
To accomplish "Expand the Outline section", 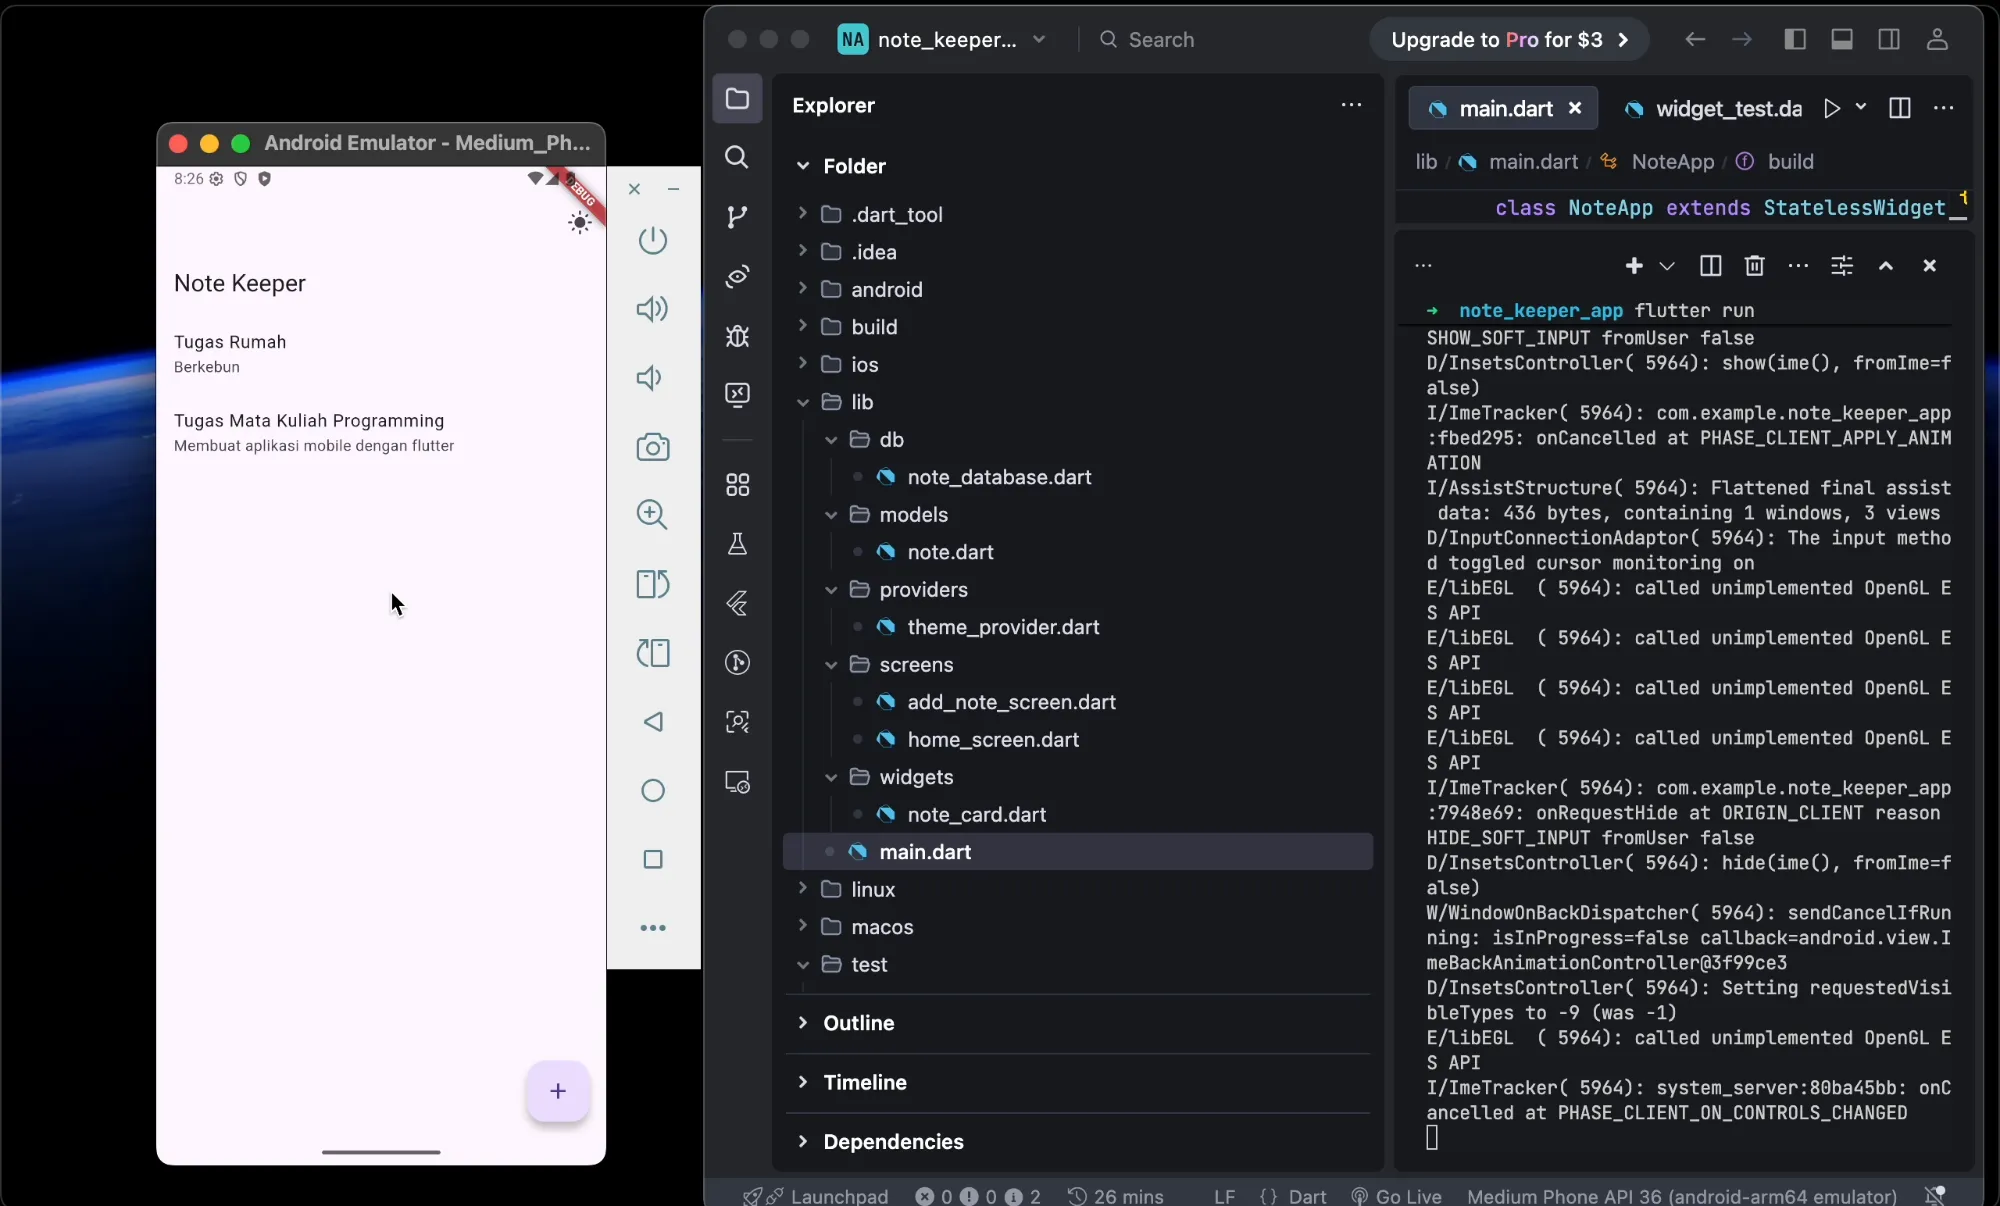I will point(858,1023).
